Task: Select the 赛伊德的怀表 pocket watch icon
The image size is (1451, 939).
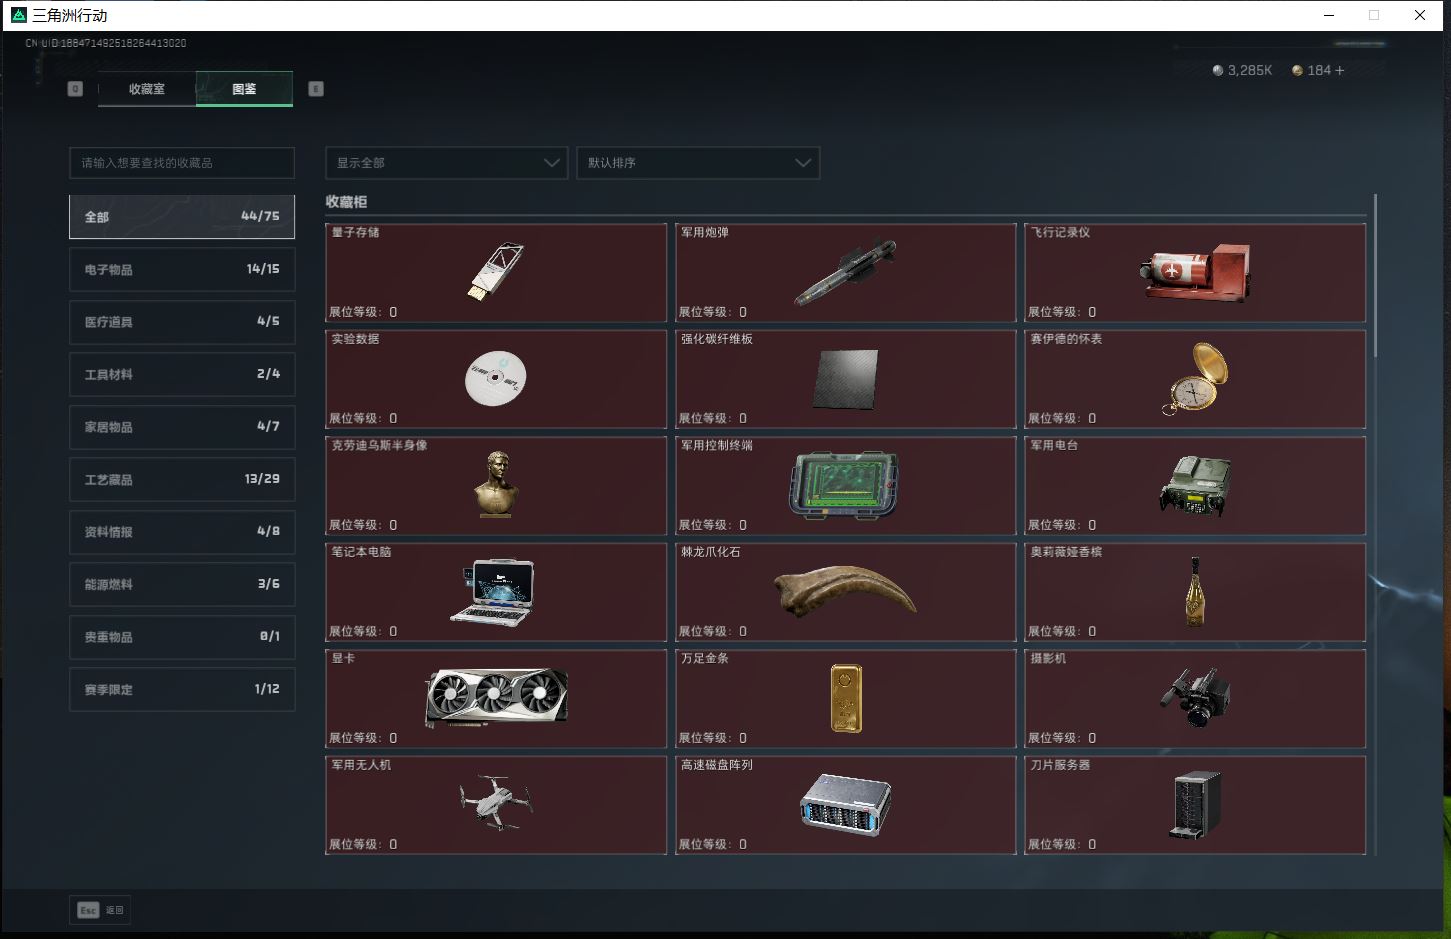Action: point(1195,379)
